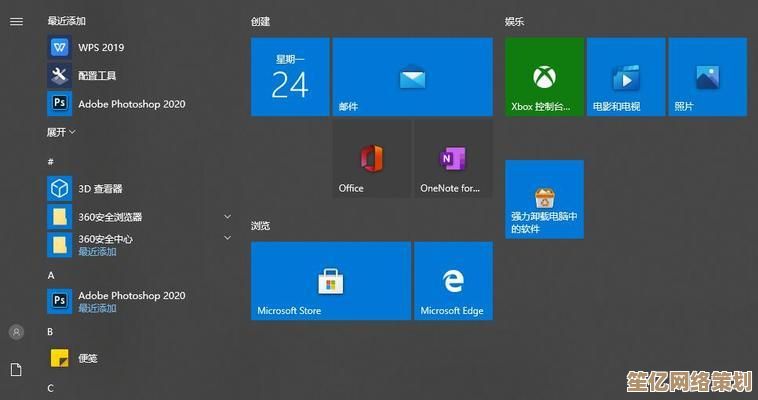Open the Microsoft Store tile
This screenshot has height=400, width=758.
[330, 281]
